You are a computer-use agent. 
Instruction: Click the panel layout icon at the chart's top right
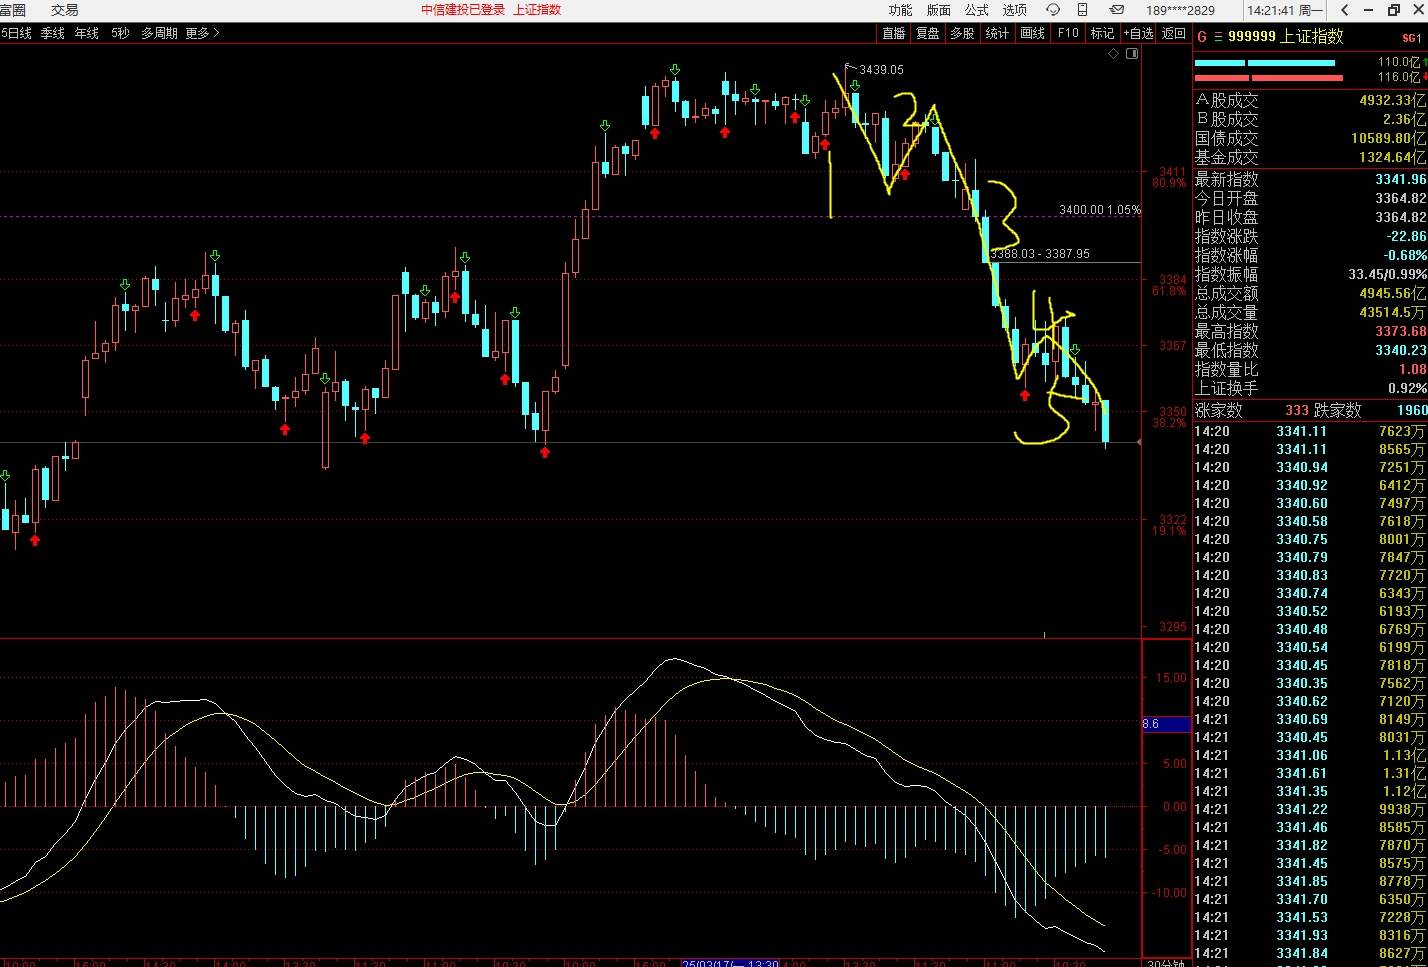point(1132,54)
